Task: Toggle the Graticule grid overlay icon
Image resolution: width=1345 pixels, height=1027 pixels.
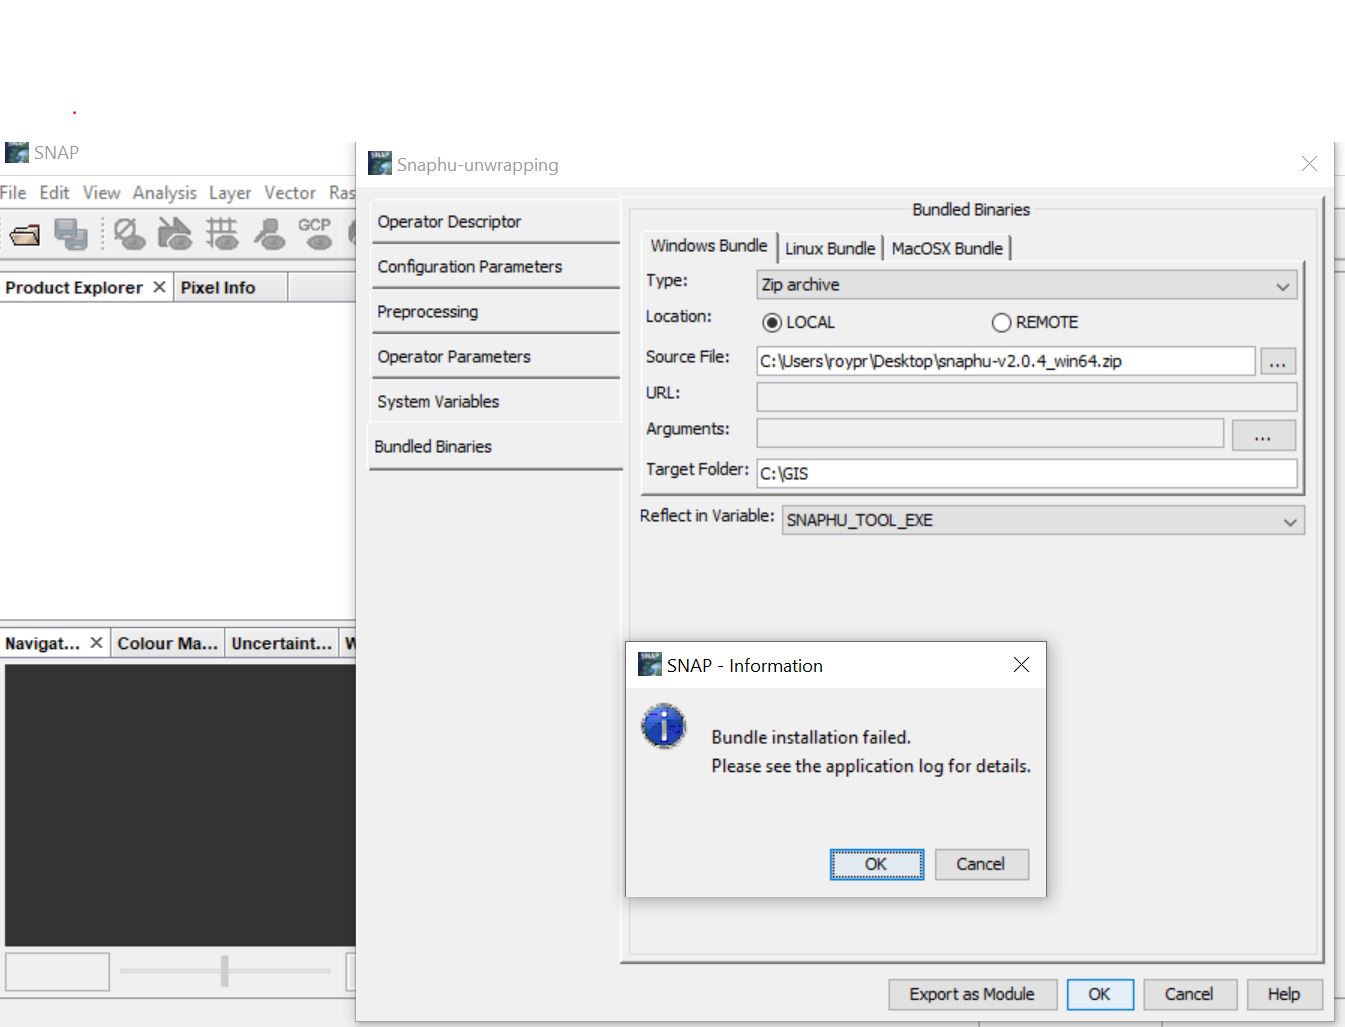Action: coord(222,235)
